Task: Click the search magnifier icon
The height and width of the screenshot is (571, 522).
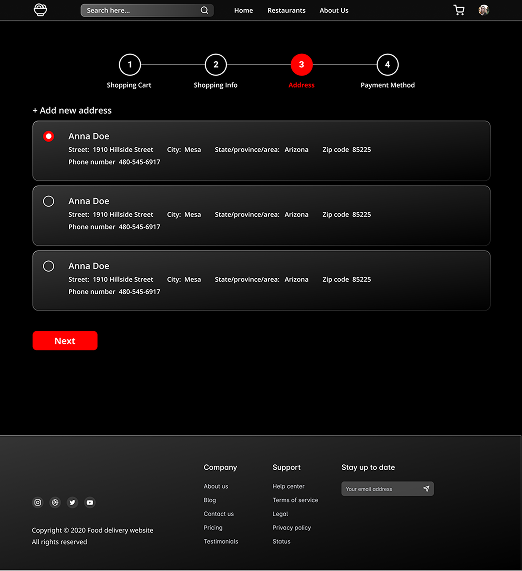Action: (204, 10)
